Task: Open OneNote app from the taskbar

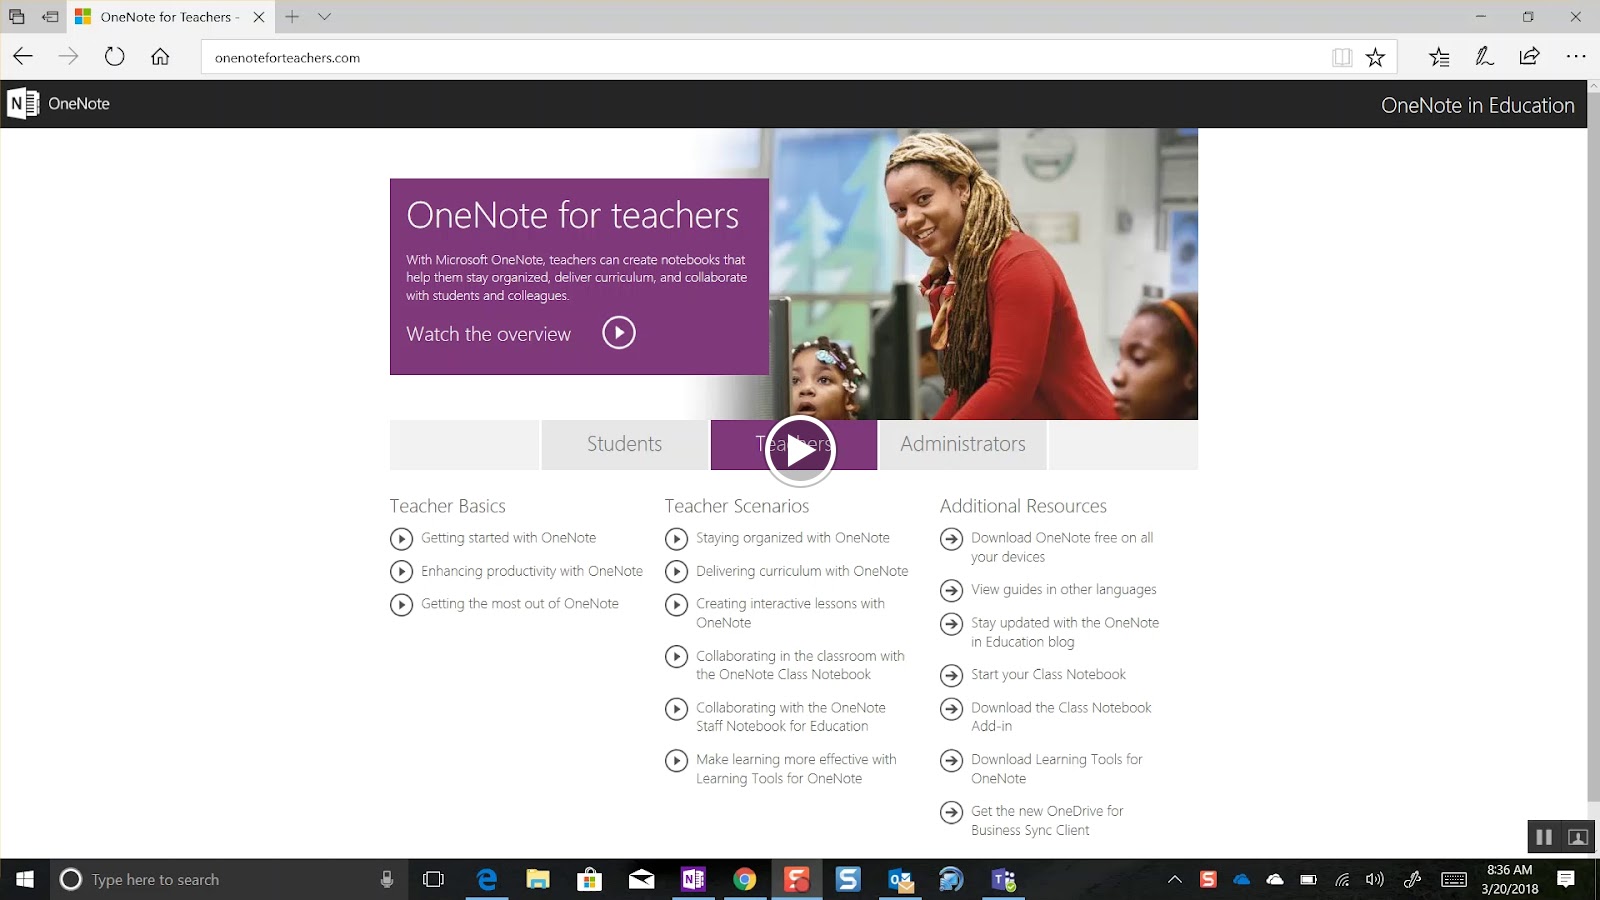Action: pos(693,879)
